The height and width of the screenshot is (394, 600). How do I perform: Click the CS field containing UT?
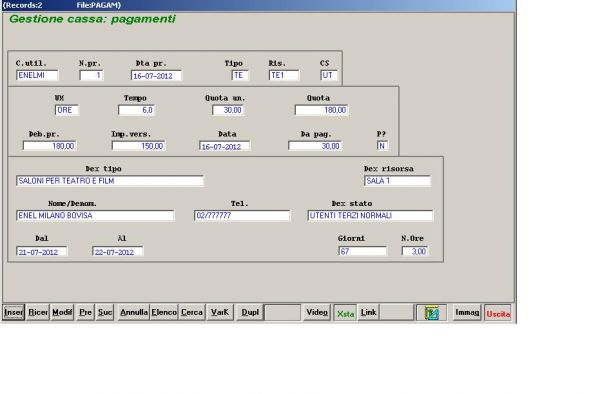(x=329, y=75)
